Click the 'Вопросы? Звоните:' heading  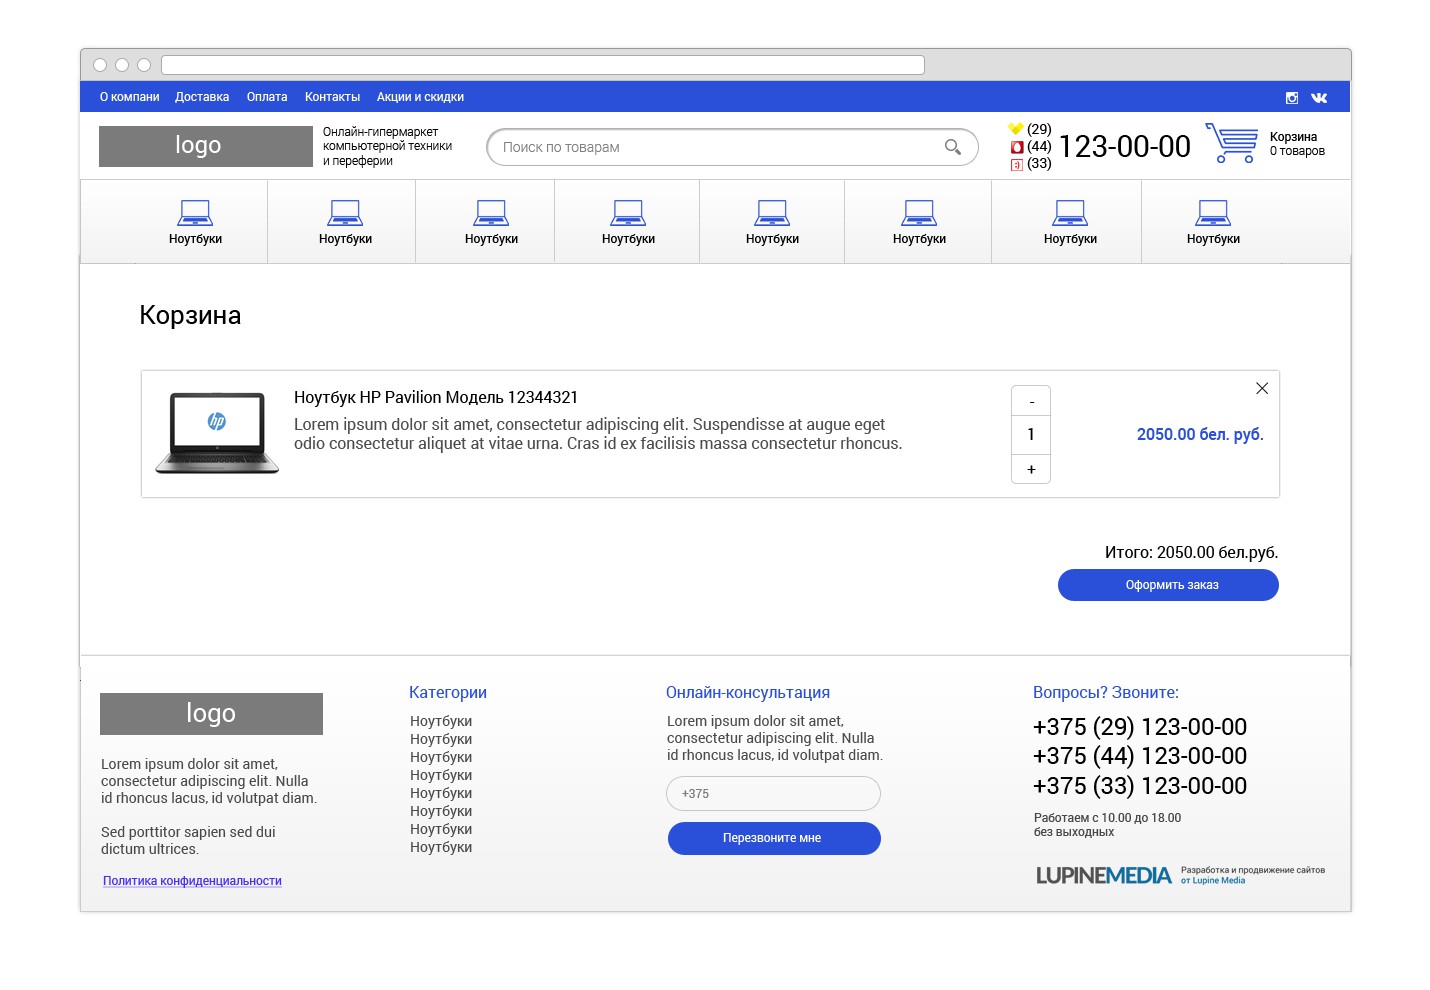tap(1106, 692)
